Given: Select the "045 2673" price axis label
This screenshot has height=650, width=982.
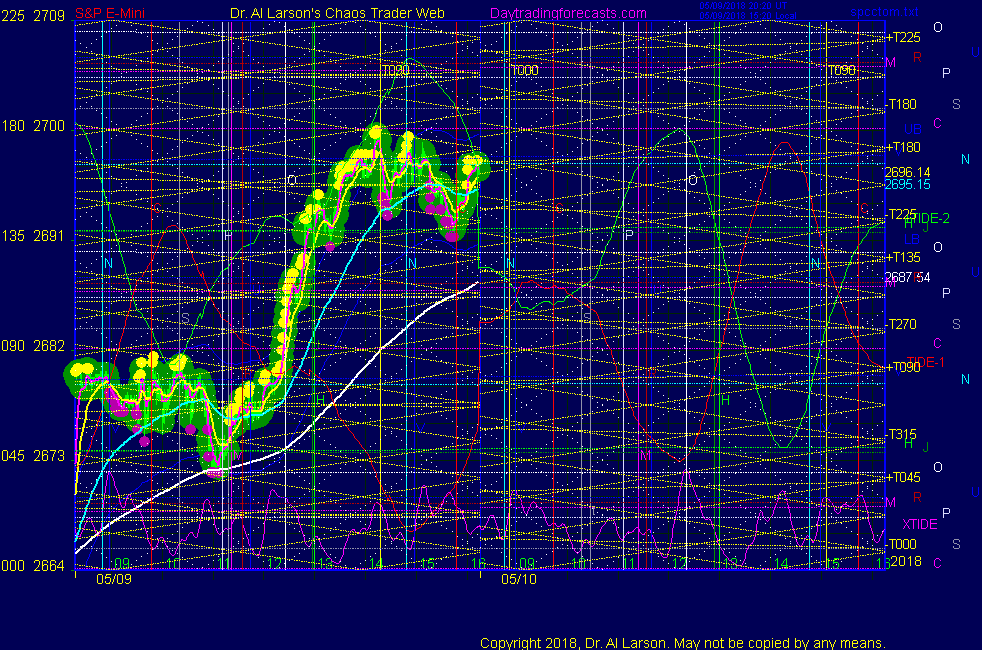Looking at the screenshot, I should (x=33, y=456).
